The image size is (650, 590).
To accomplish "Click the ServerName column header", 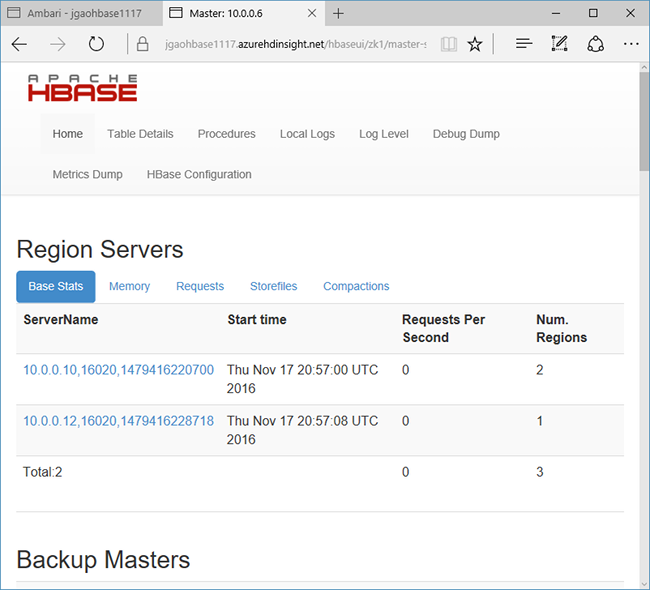I will coord(61,320).
